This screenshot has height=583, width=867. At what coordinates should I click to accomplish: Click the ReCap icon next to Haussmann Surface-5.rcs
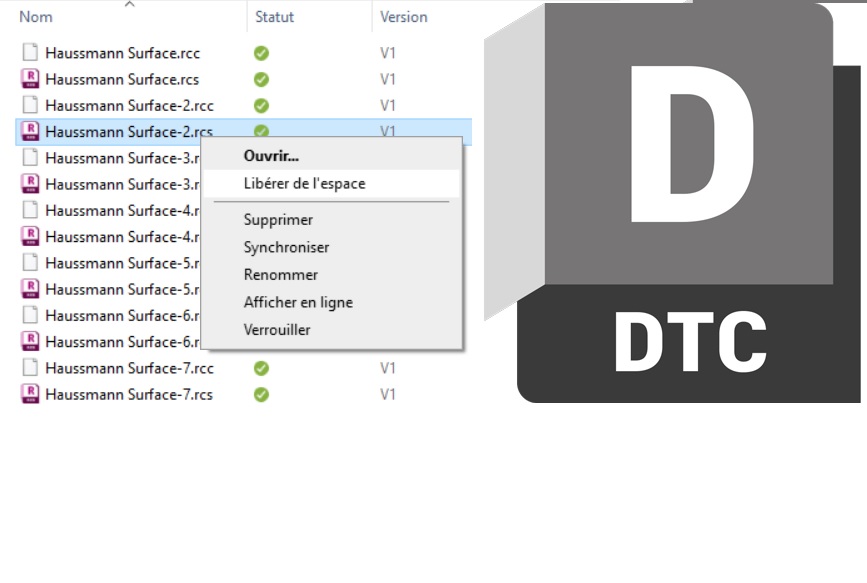29,289
